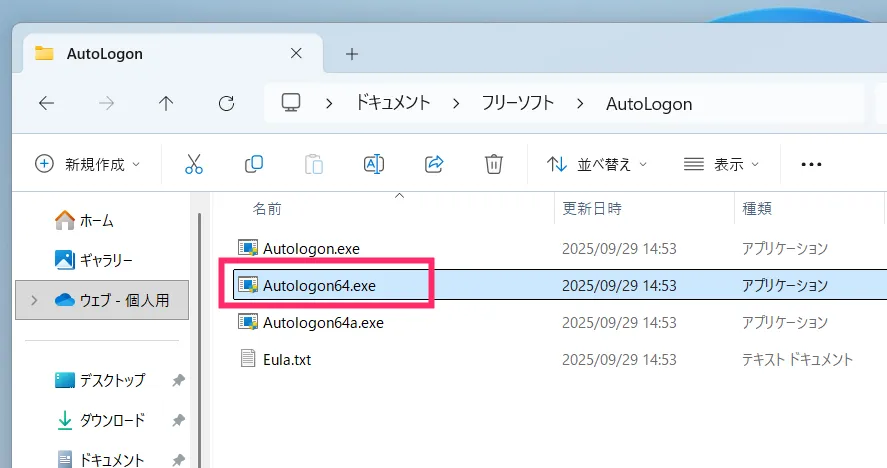Click the Rename icon in toolbar
This screenshot has width=887, height=468.
point(374,164)
